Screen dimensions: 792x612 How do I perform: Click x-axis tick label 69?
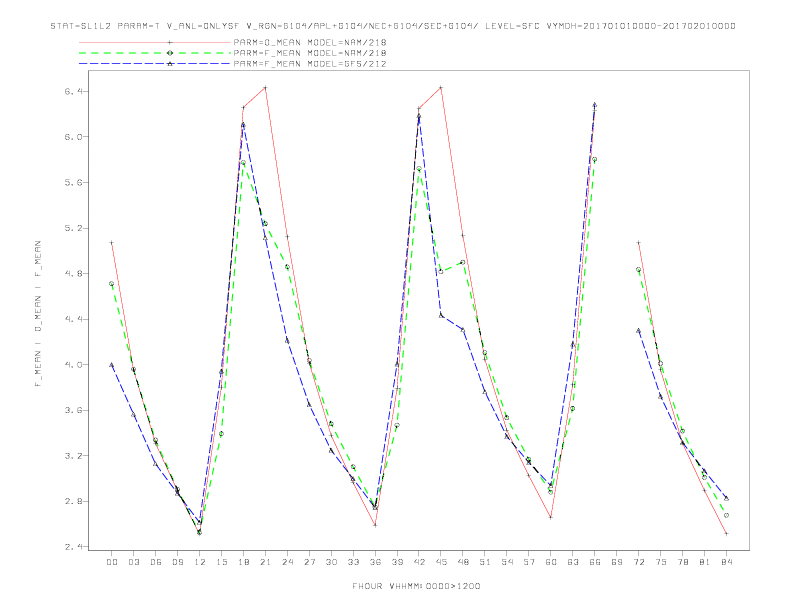[x=617, y=562]
